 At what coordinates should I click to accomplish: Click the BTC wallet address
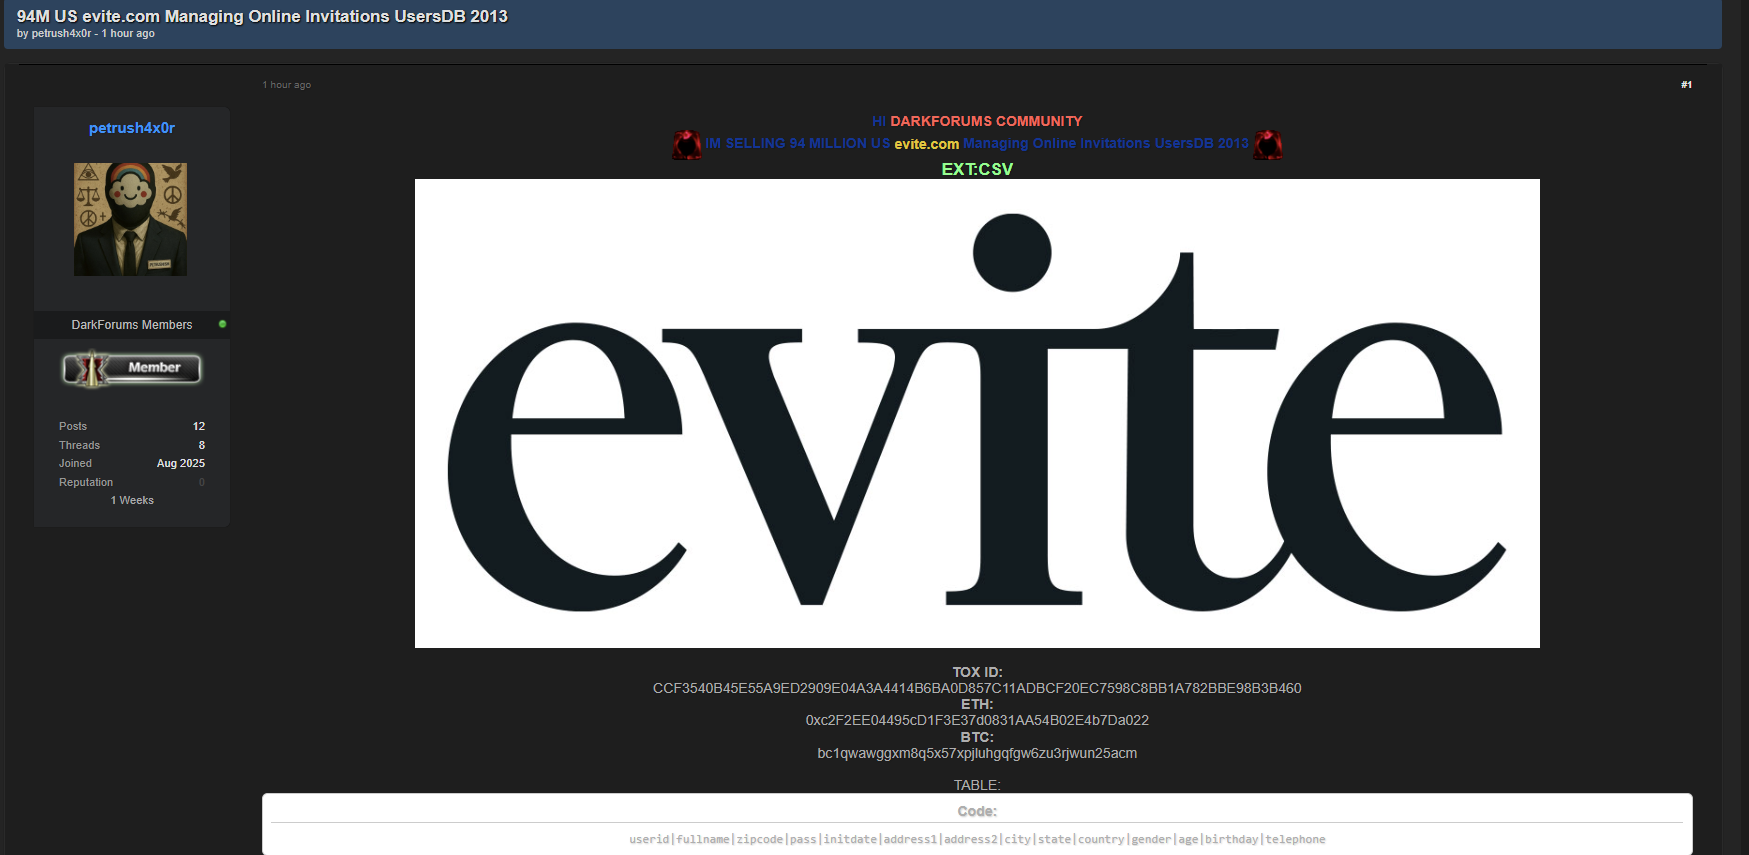pyautogui.click(x=976, y=753)
